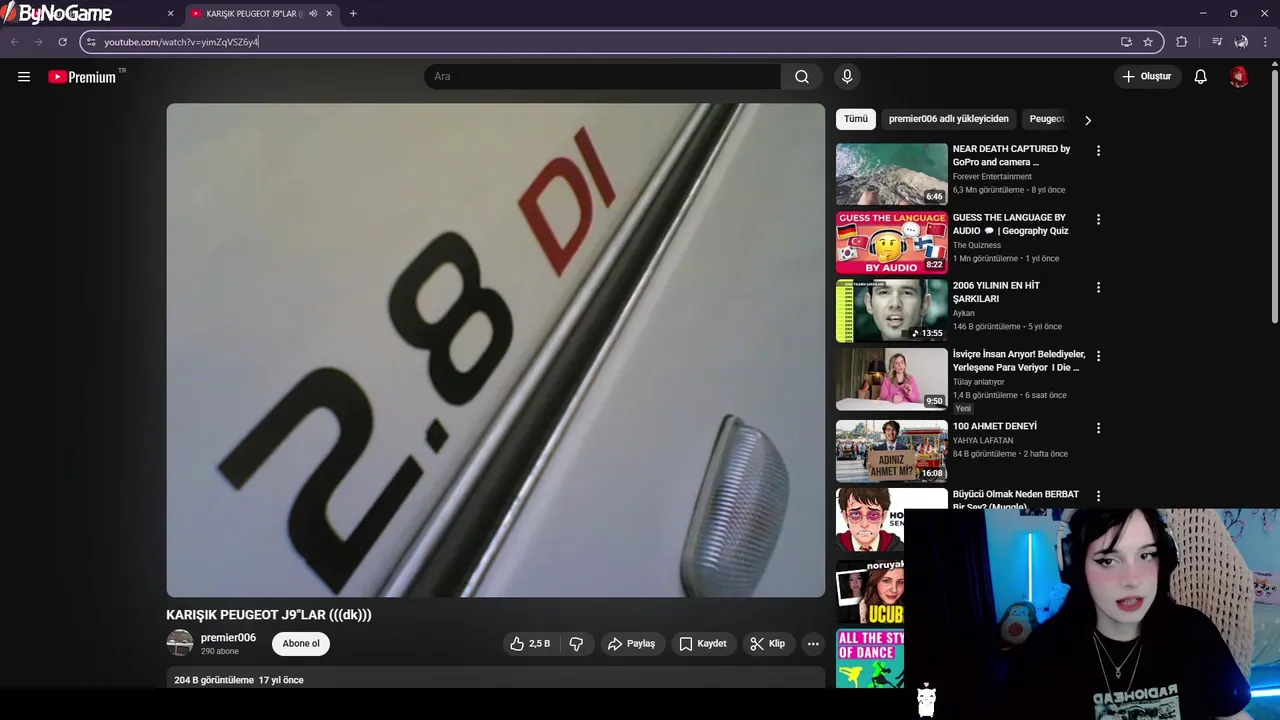Open media controls in browser toolbar
This screenshot has width=1280, height=720.
[1217, 42]
